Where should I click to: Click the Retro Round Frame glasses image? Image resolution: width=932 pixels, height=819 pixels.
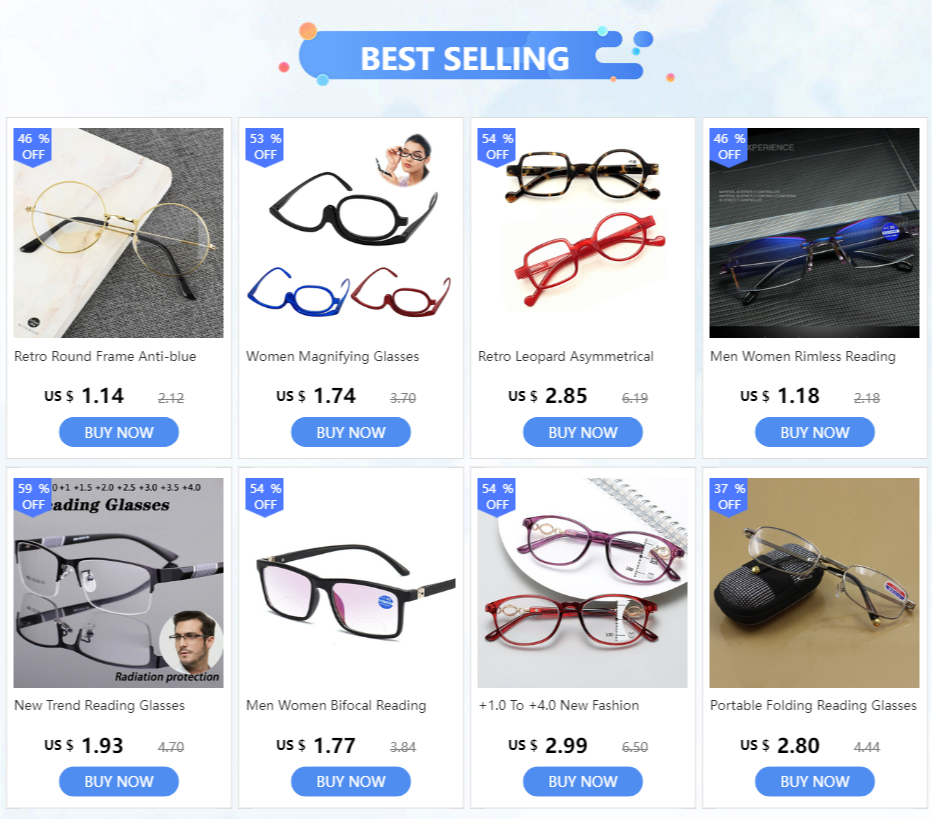(118, 232)
